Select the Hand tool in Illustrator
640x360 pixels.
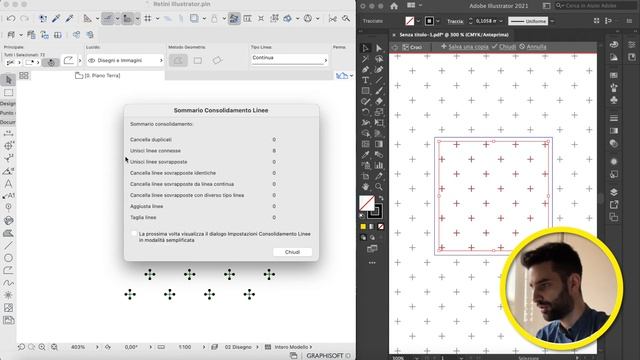[x=365, y=187]
